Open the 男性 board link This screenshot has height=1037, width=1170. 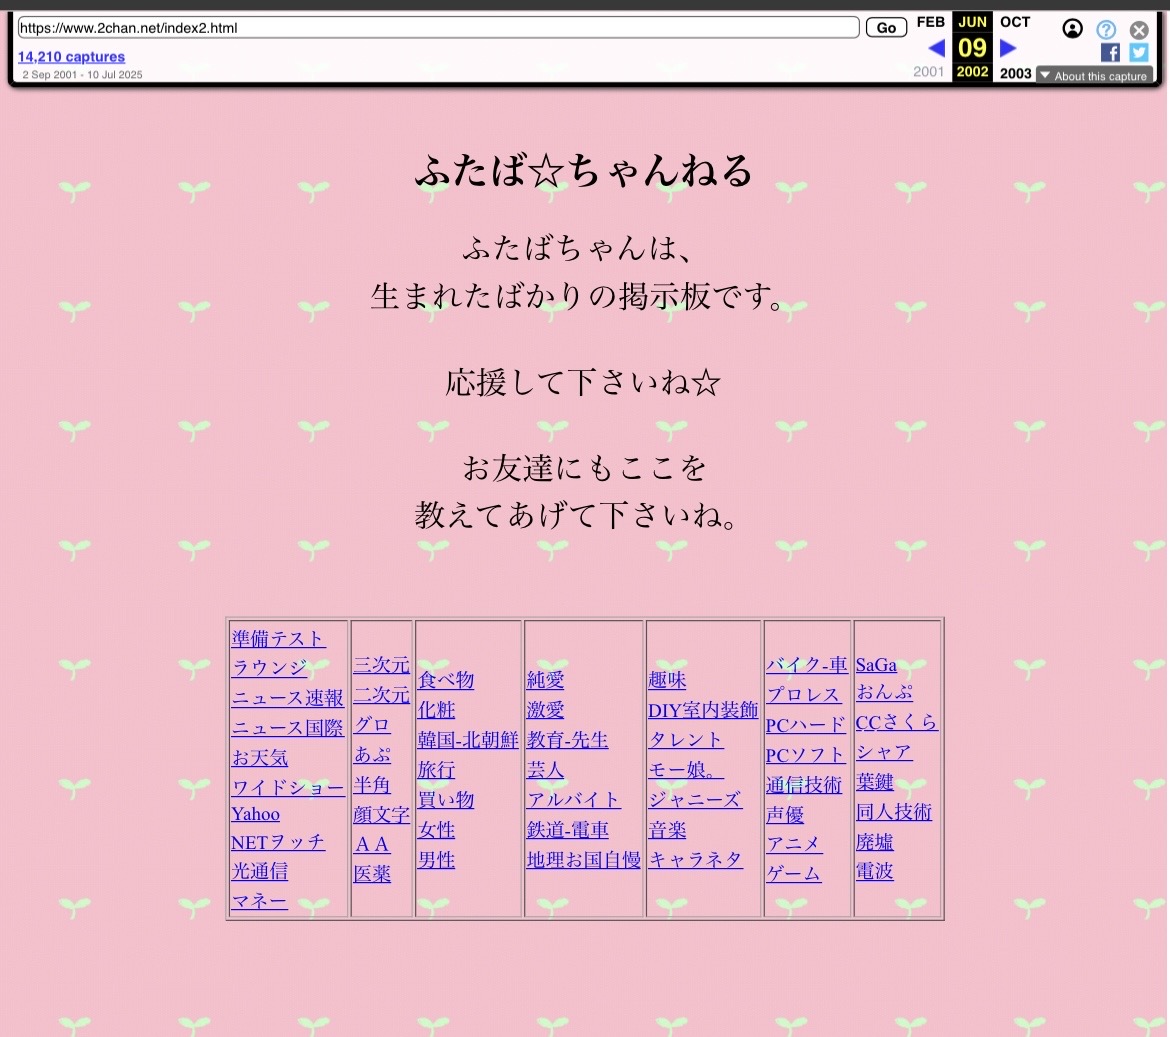coord(437,859)
